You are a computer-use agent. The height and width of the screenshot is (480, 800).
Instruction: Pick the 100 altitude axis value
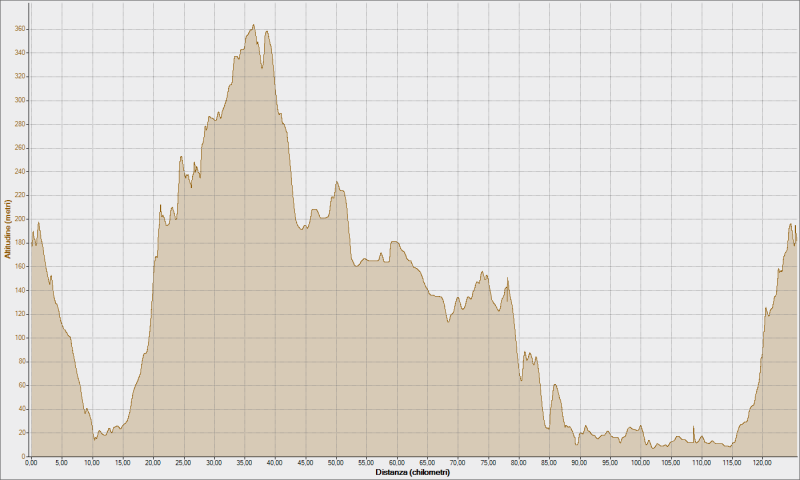[x=20, y=338]
